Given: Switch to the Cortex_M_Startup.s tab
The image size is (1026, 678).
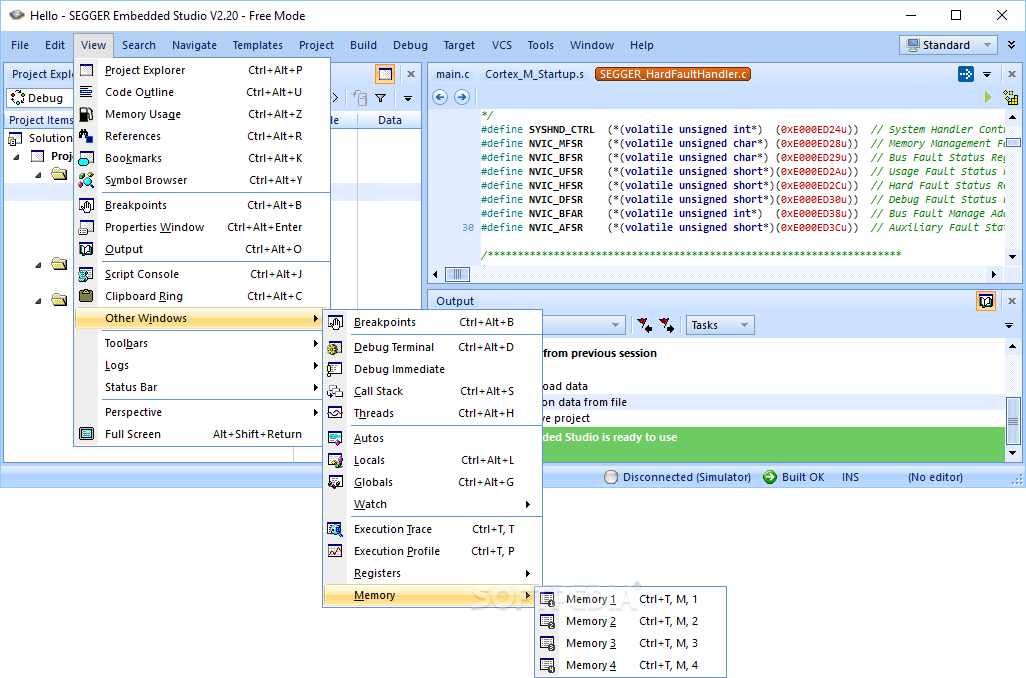Looking at the screenshot, I should tap(534, 75).
